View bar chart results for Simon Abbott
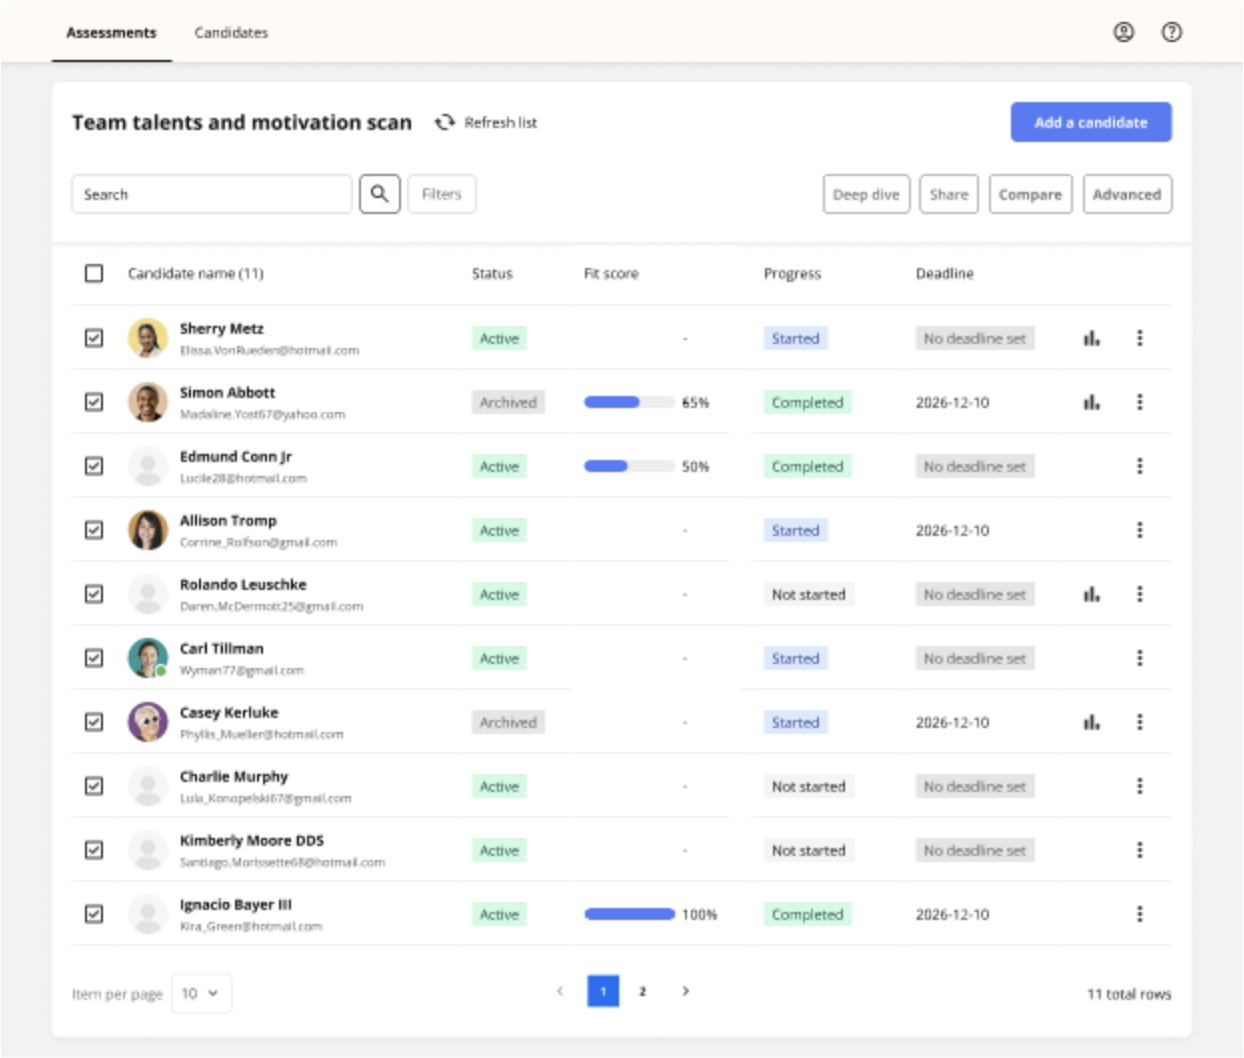Viewport: 1244px width, 1058px height. [1091, 403]
